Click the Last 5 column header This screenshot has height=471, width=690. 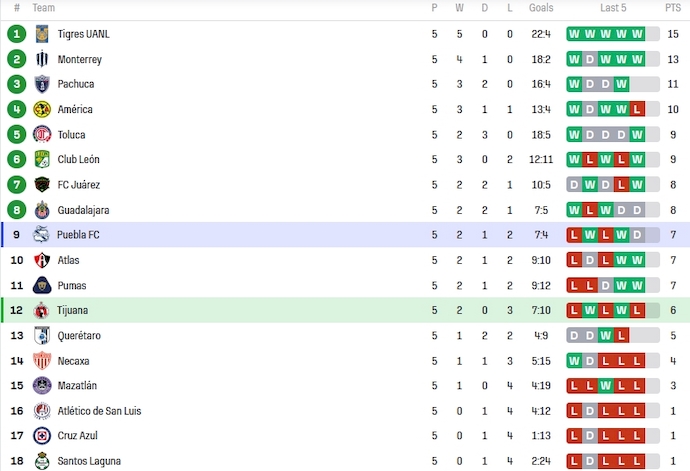click(613, 8)
